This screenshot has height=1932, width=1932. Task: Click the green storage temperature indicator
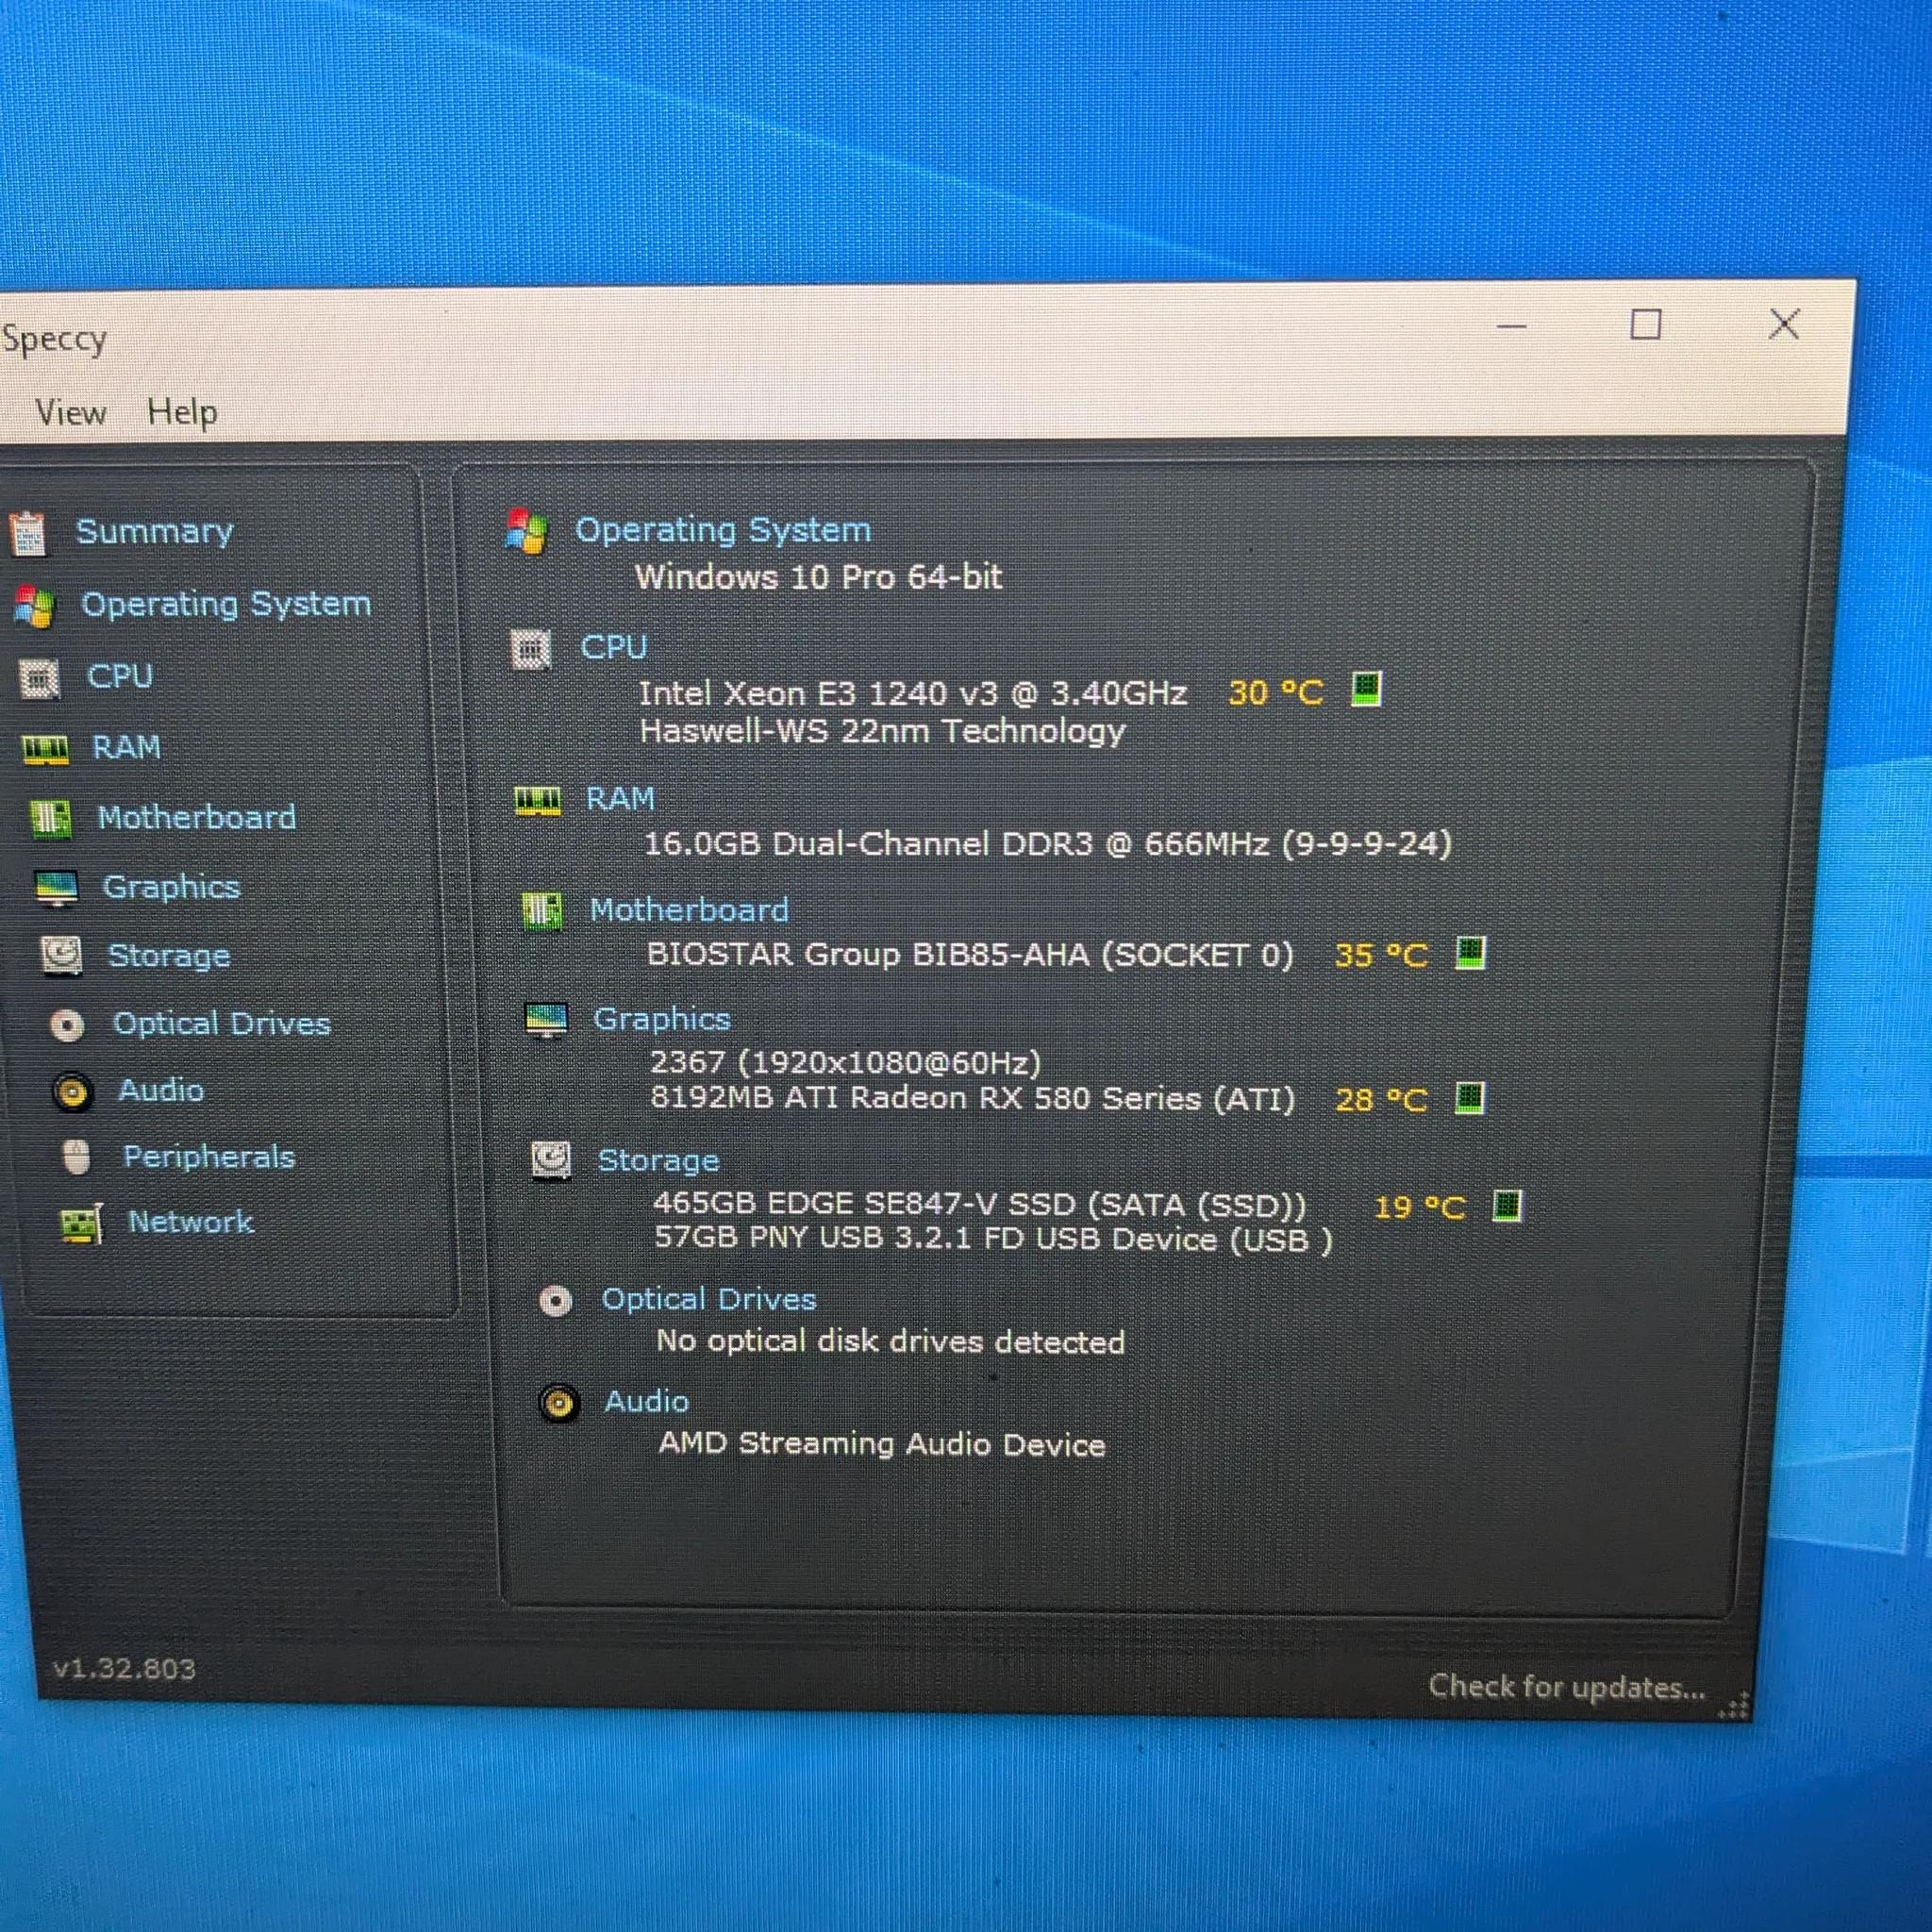coord(1507,1206)
